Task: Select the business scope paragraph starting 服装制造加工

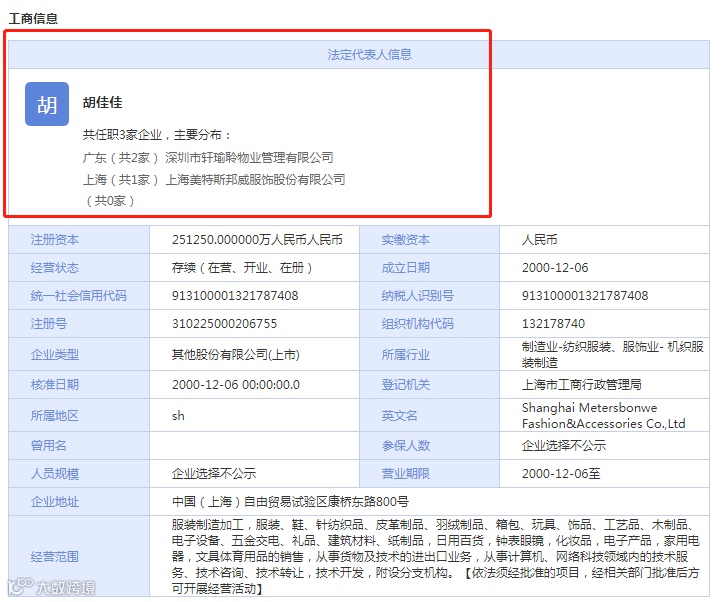Action: coord(435,557)
